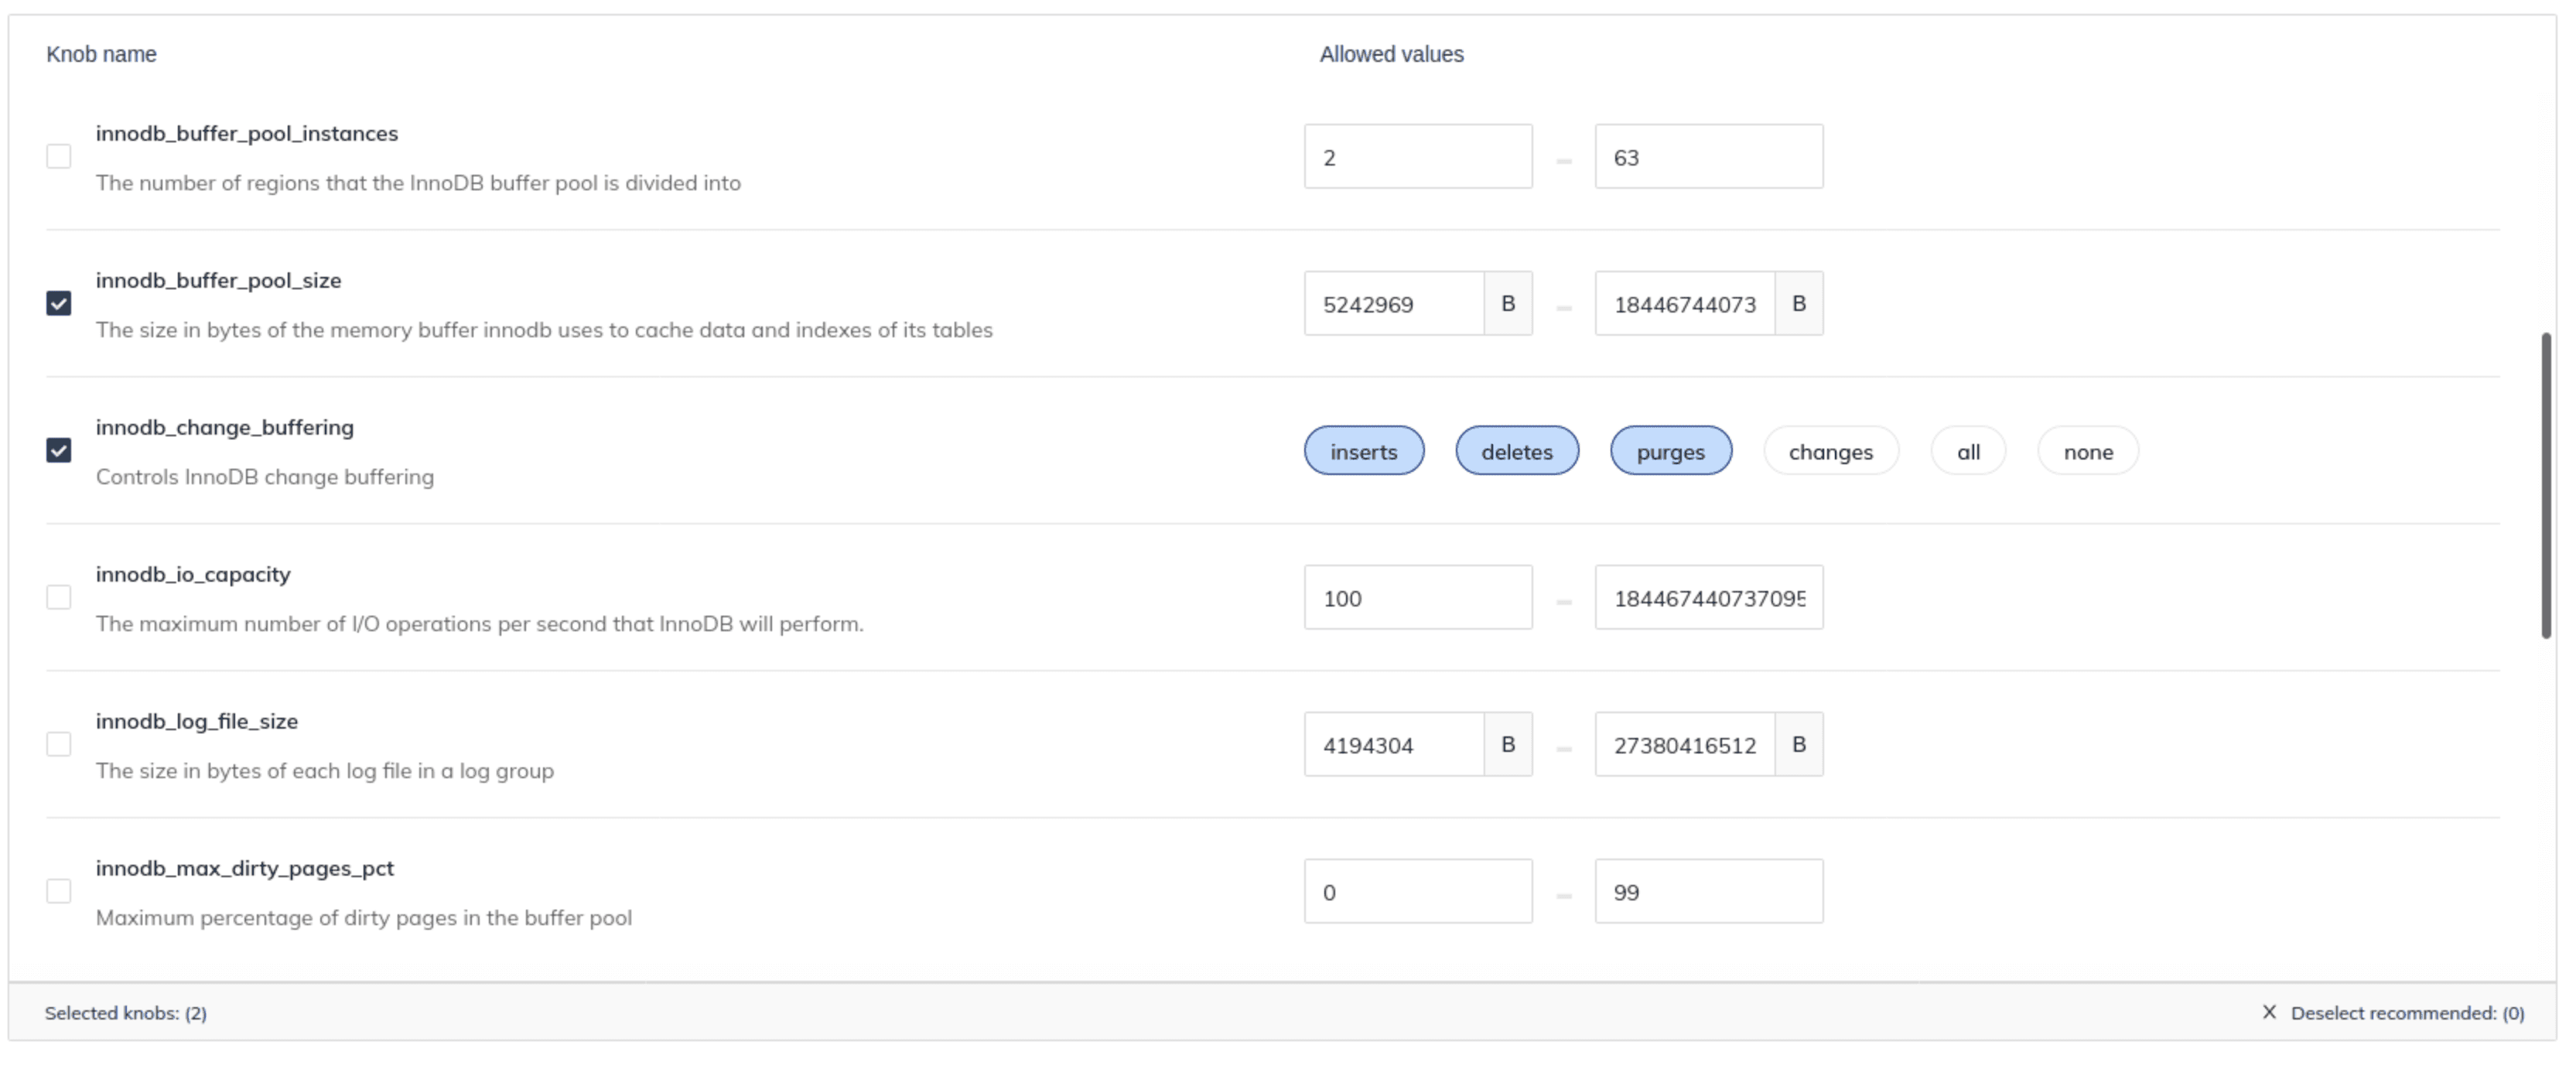
Task: Select the innodb_log_file_size checkbox
Action: click(58, 744)
